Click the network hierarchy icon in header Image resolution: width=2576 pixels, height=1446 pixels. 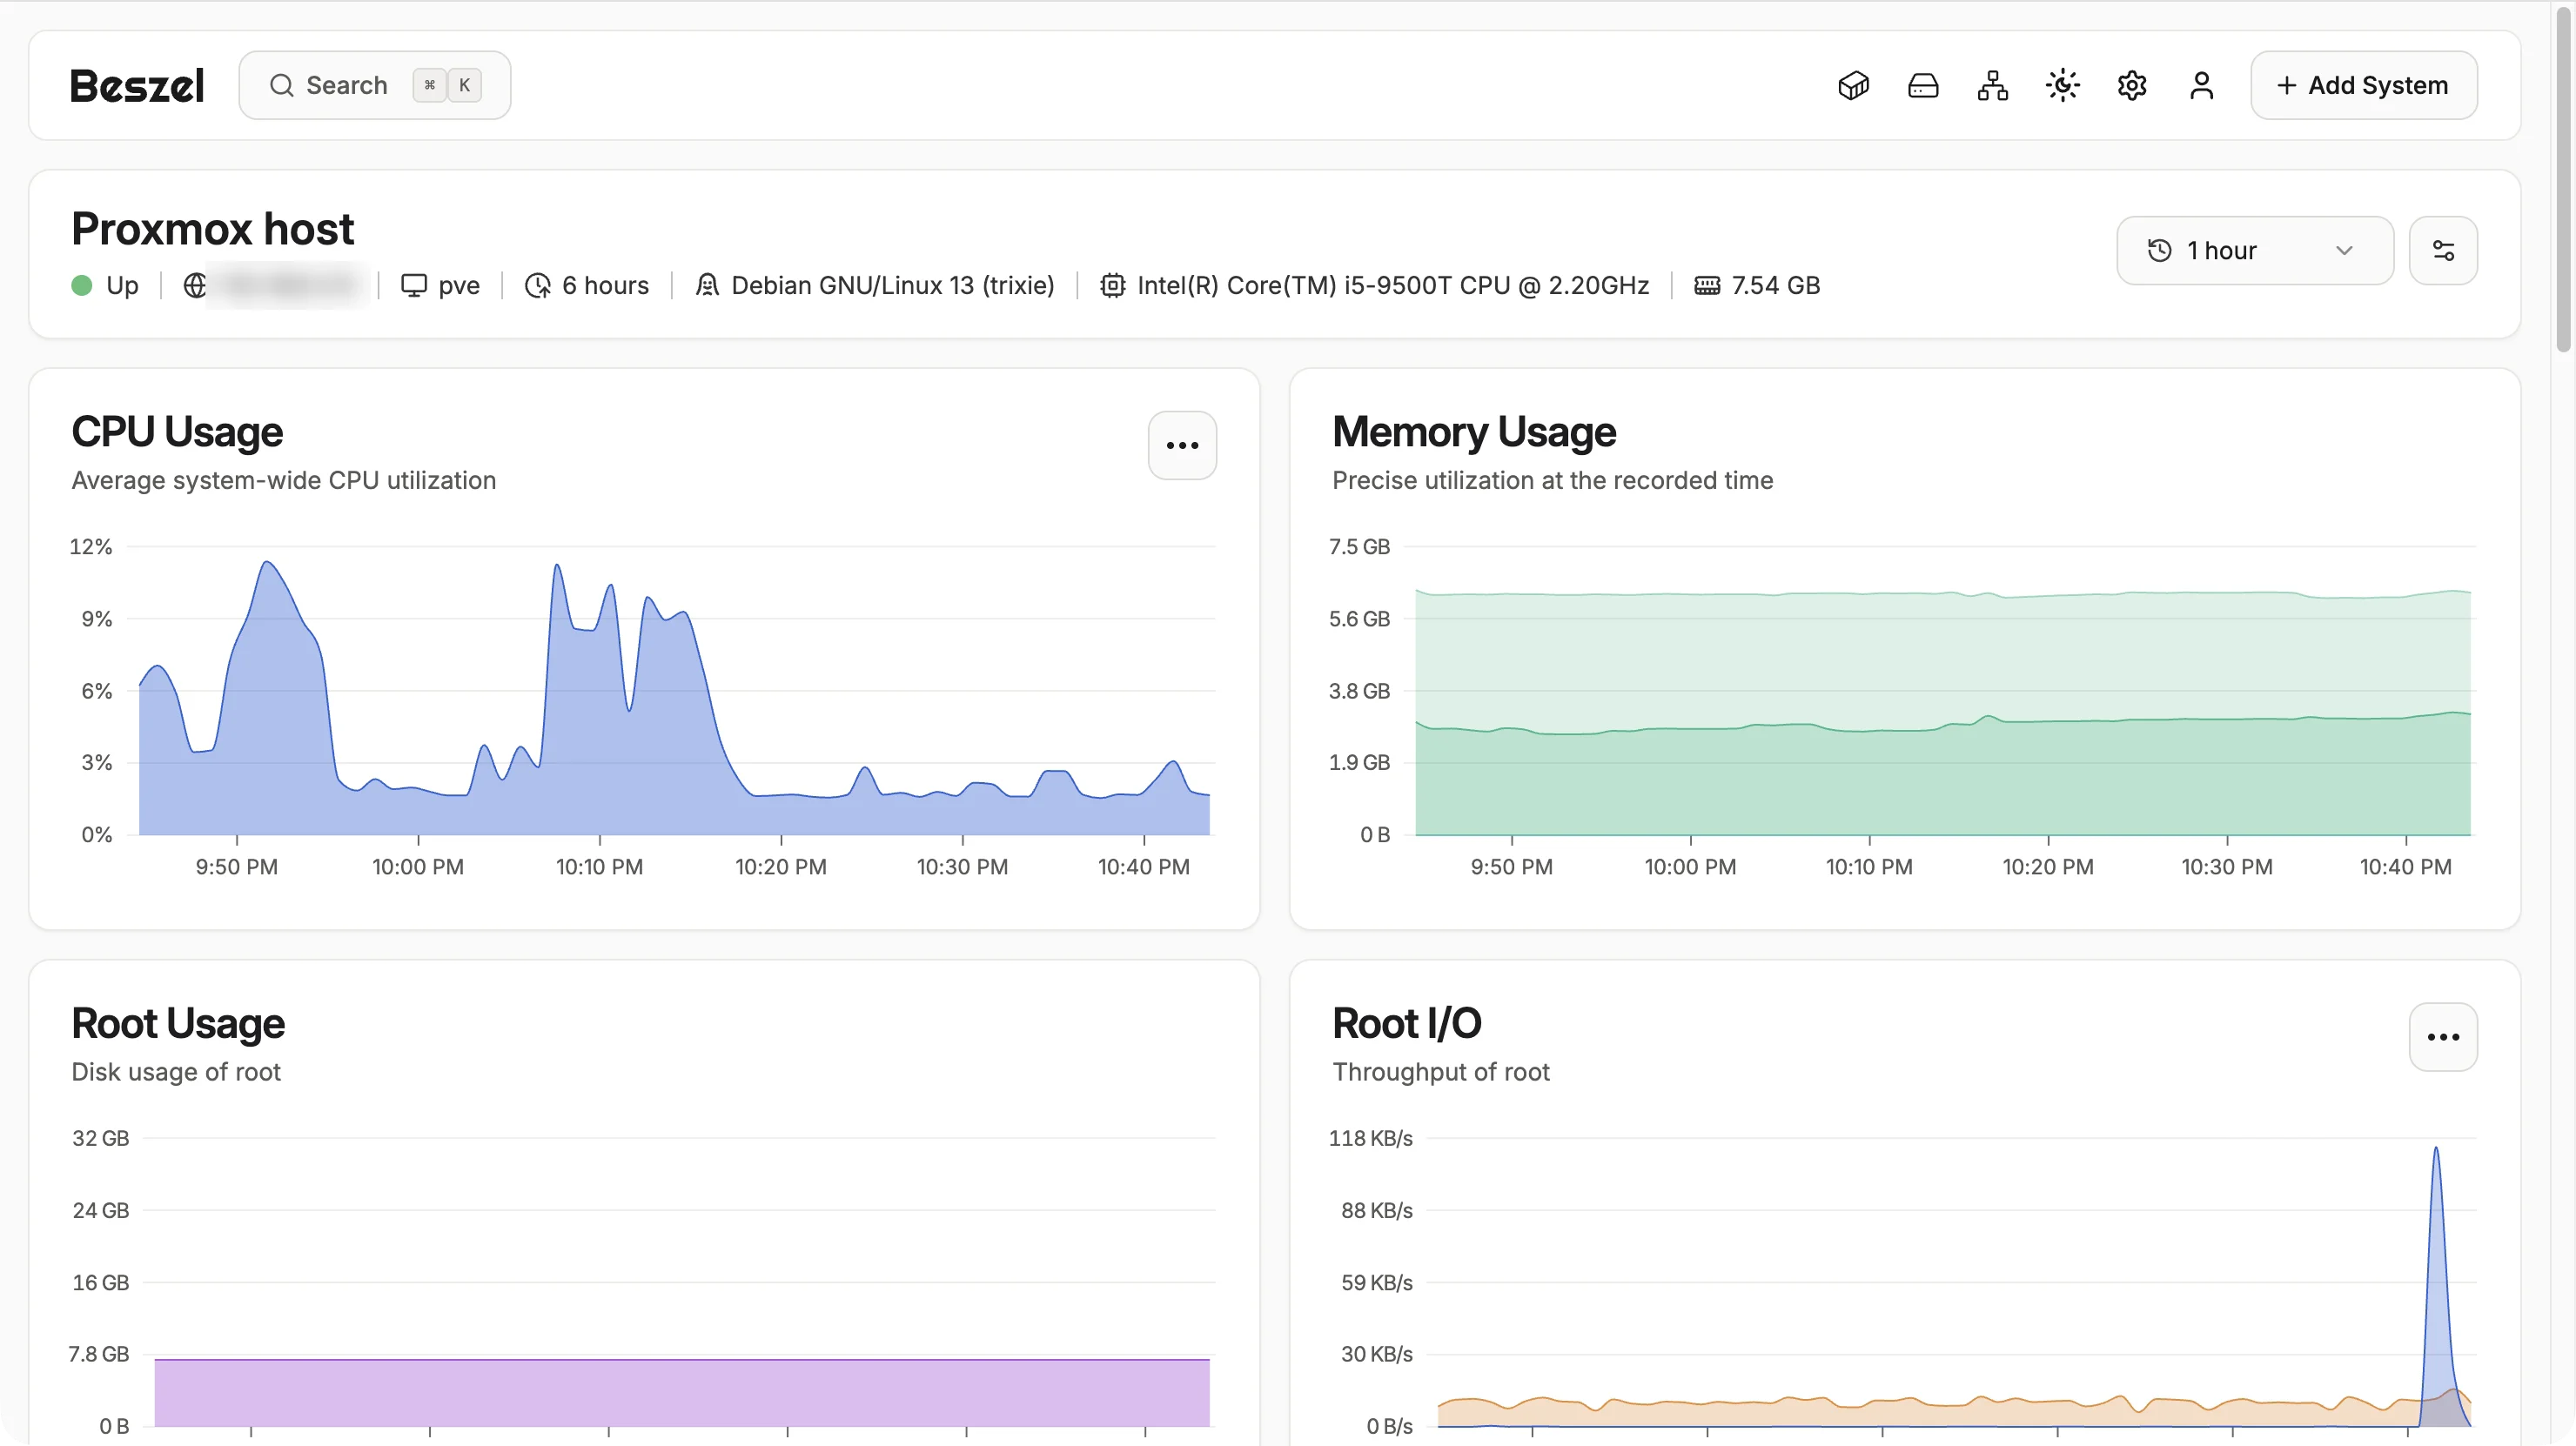[x=1992, y=86]
